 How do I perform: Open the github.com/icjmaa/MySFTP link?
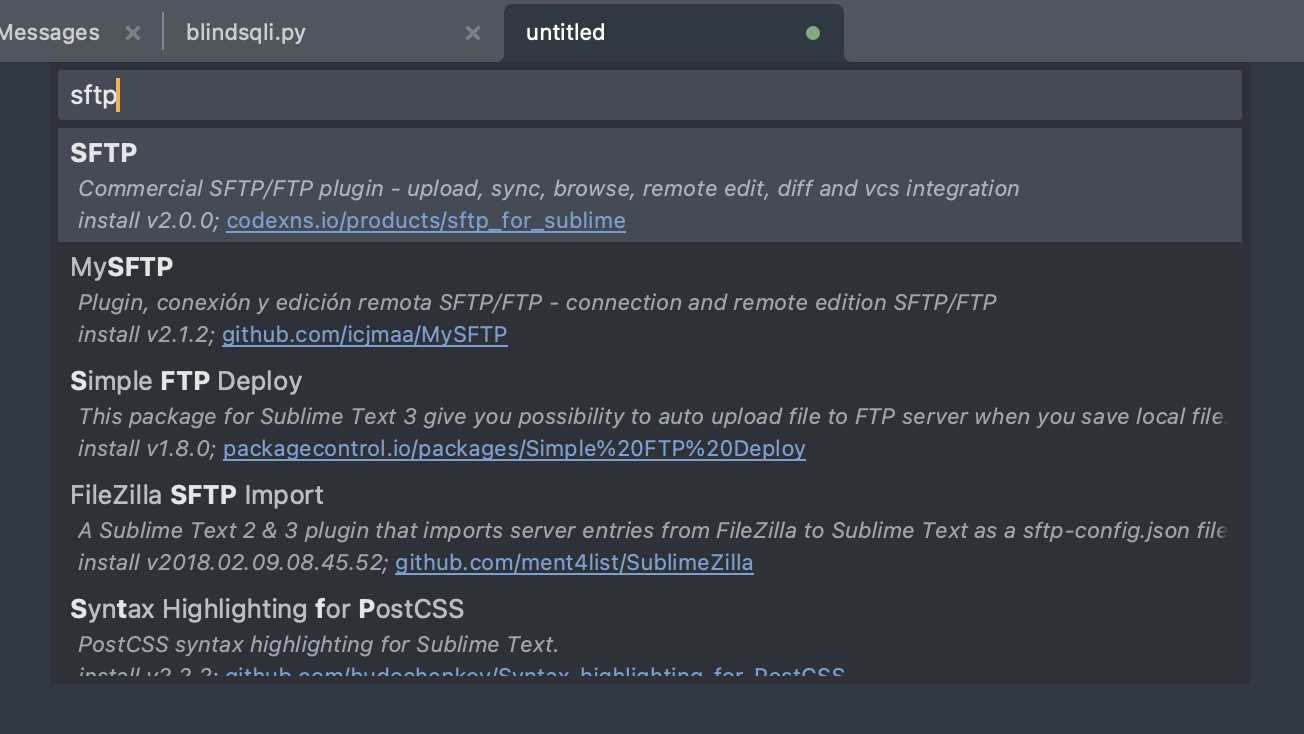coord(364,335)
